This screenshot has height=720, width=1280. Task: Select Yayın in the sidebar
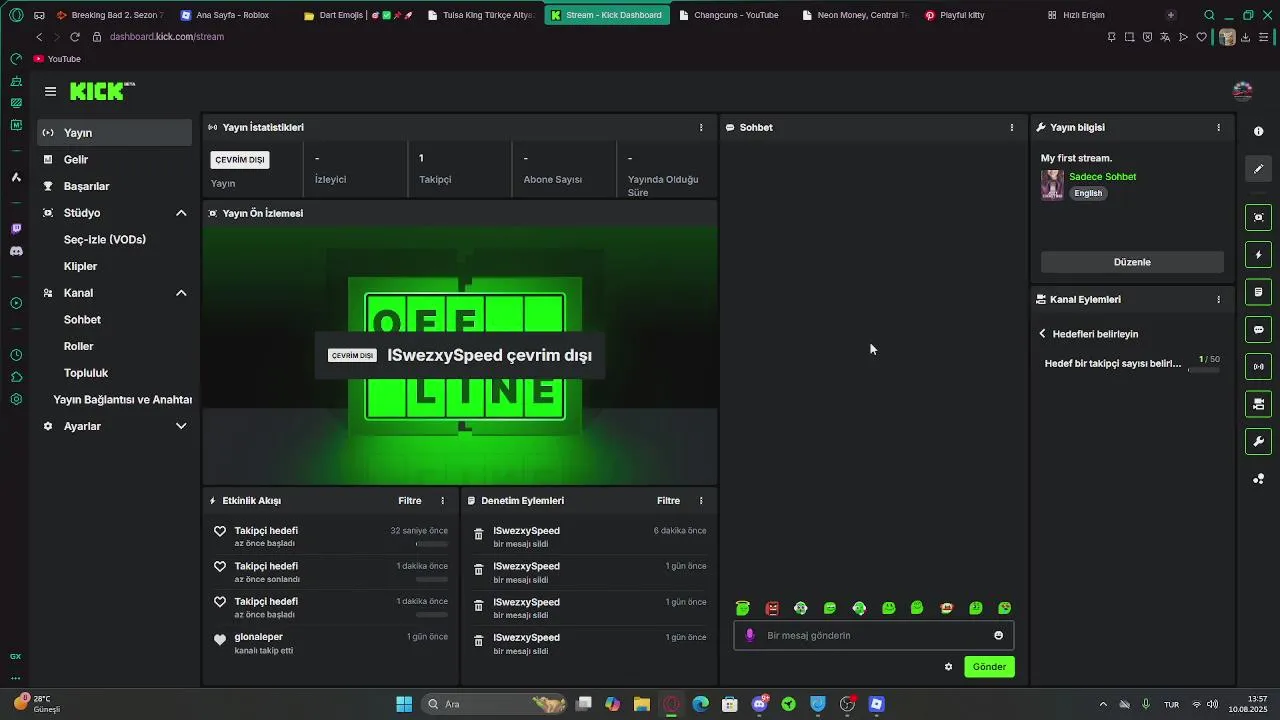pyautogui.click(x=115, y=133)
